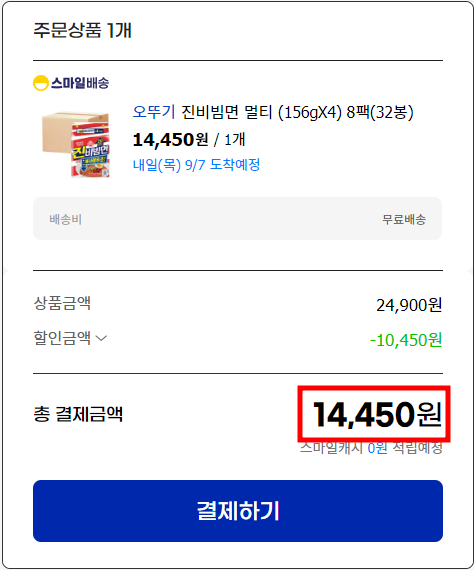This screenshot has height=570, width=474.
Task: Click the 내일(목) 9/7 도착예정 delivery notice
Action: tap(196, 165)
